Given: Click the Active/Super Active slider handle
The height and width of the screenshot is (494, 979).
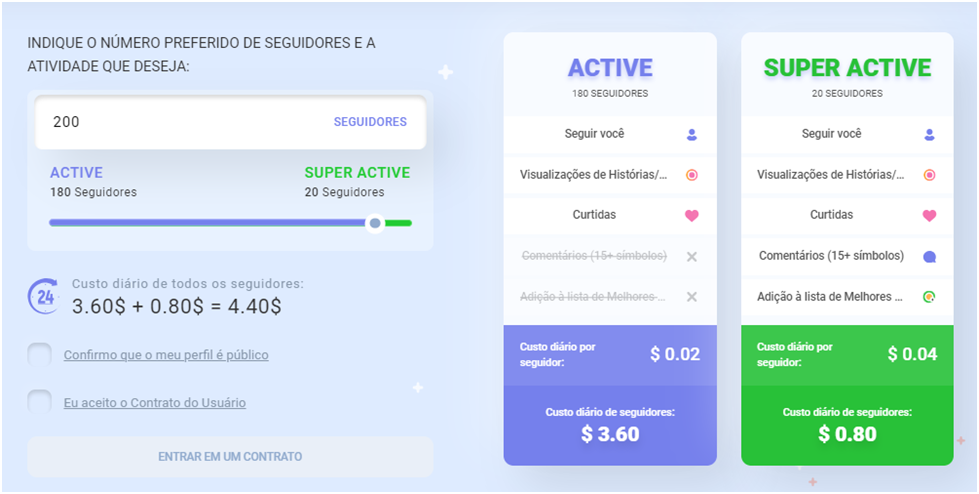Looking at the screenshot, I should point(375,222).
